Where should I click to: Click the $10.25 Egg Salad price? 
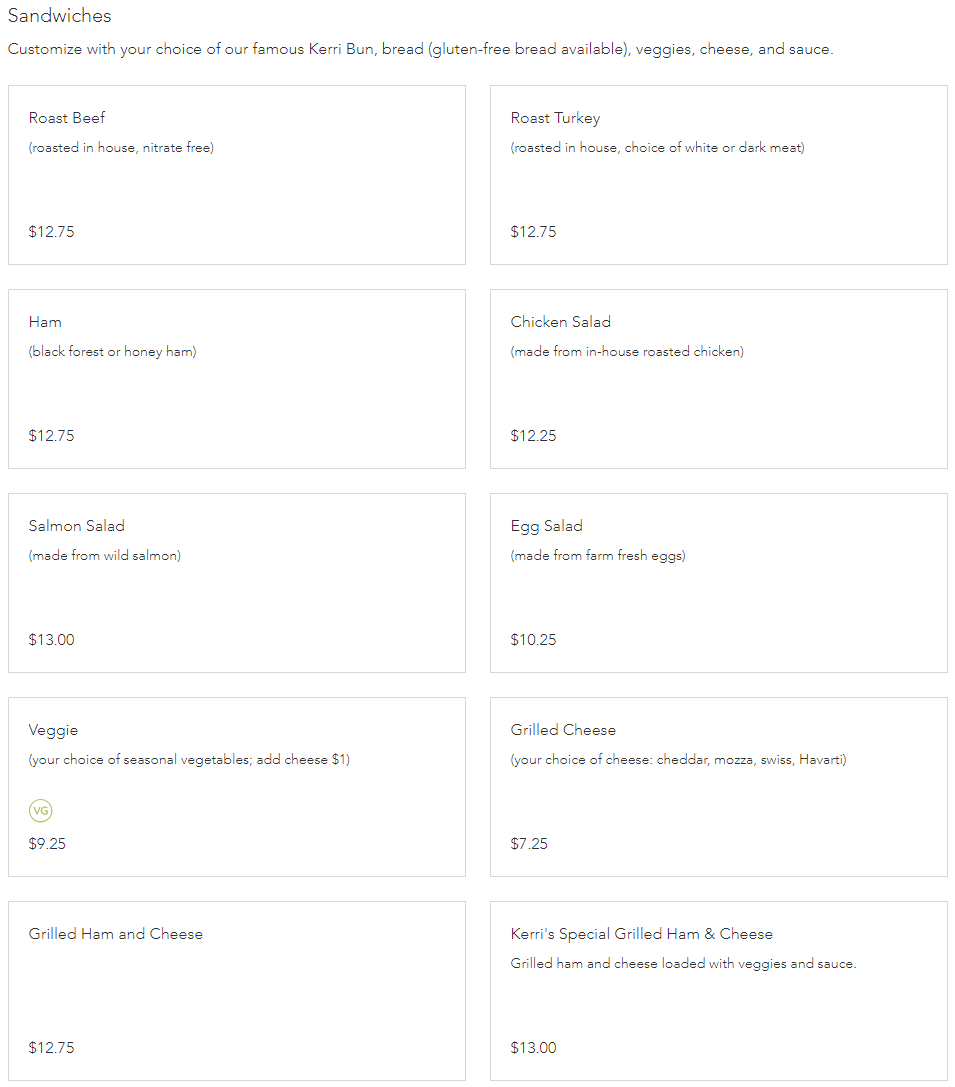tap(533, 639)
